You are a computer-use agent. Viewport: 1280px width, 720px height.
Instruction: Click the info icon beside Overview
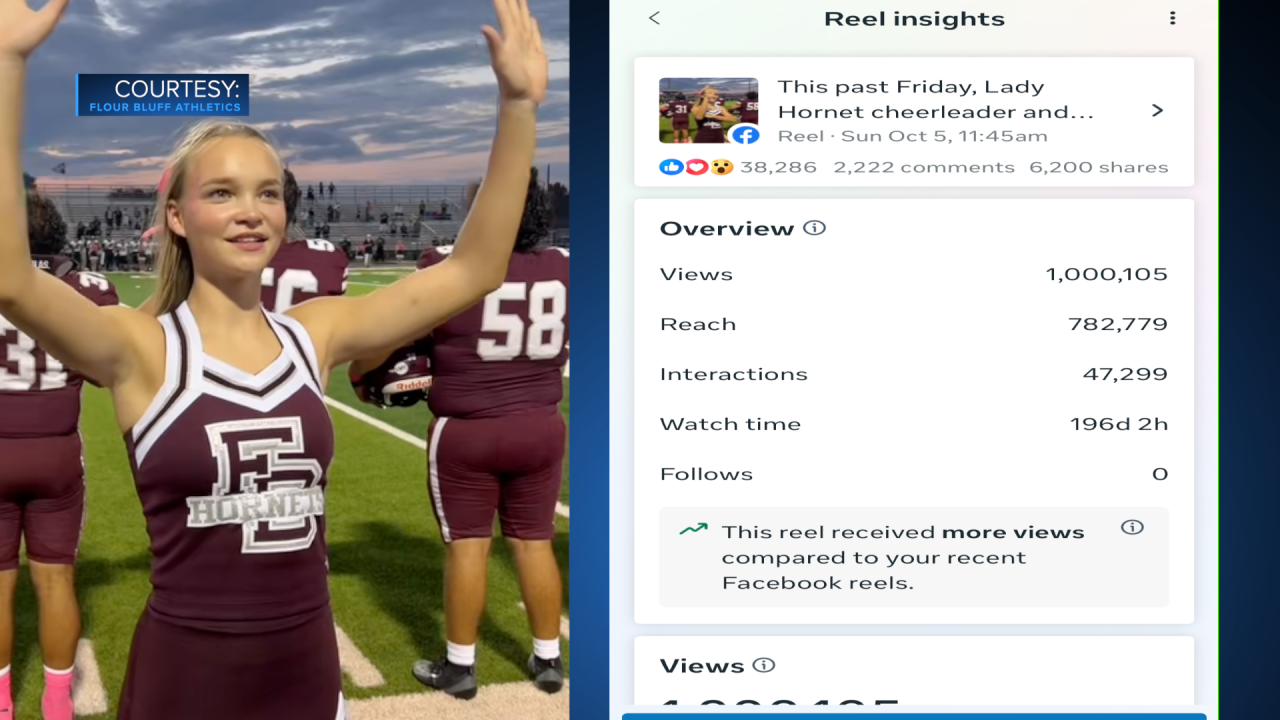pyautogui.click(x=815, y=228)
